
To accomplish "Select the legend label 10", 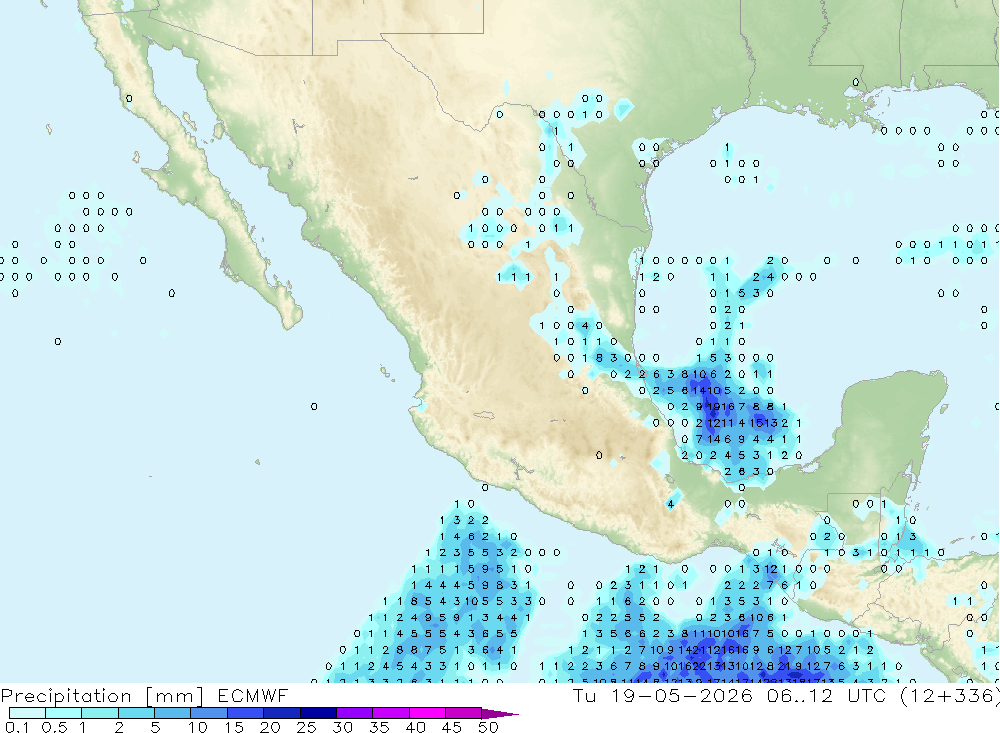I will pyautogui.click(x=198, y=727).
